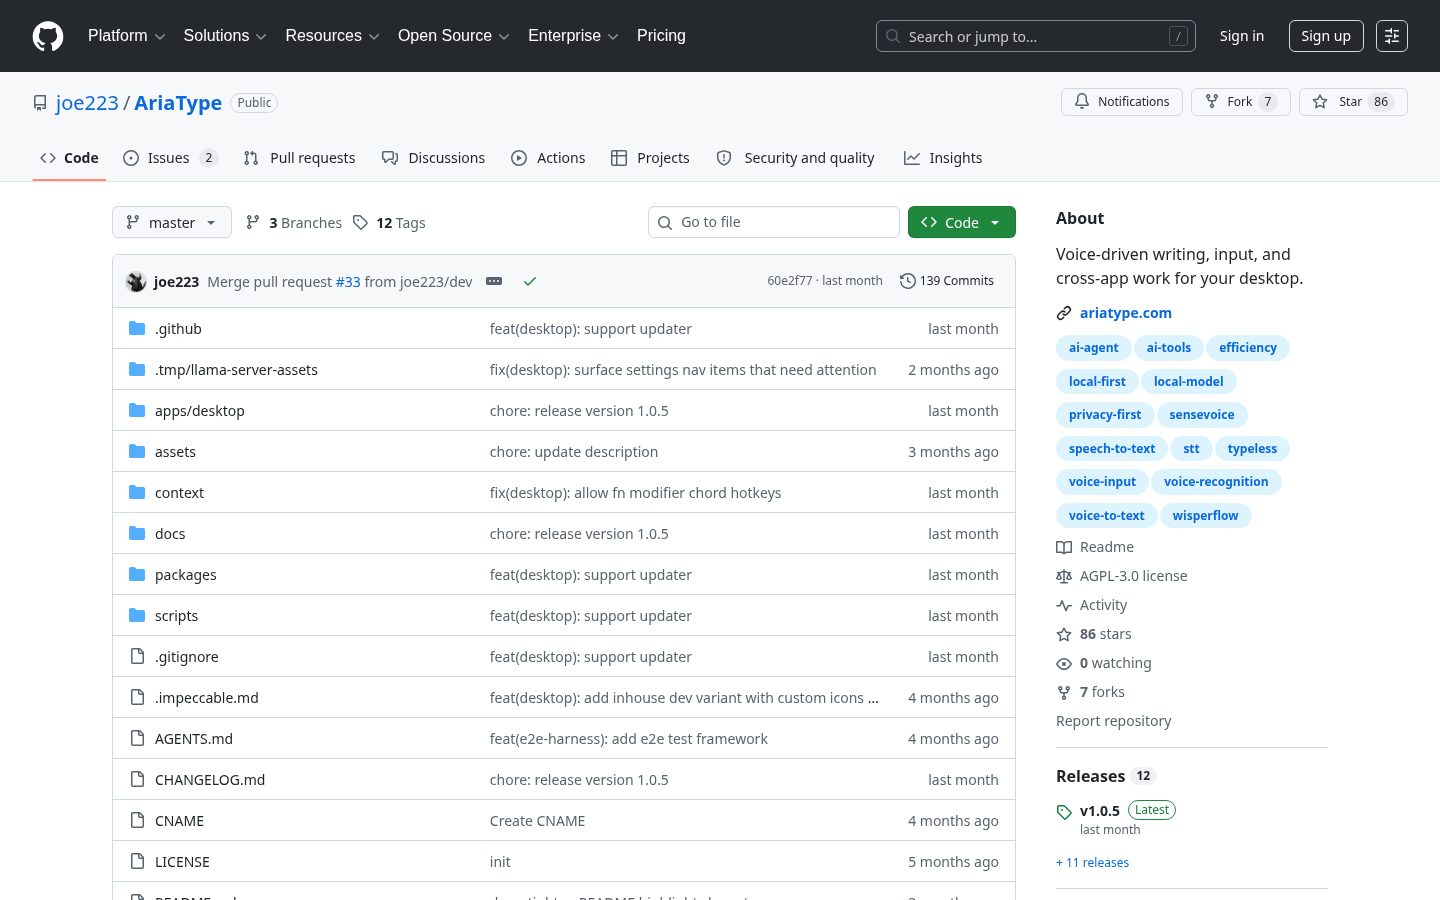The height and width of the screenshot is (900, 1440).
Task: Switch to the Insights tab
Action: click(x=943, y=158)
